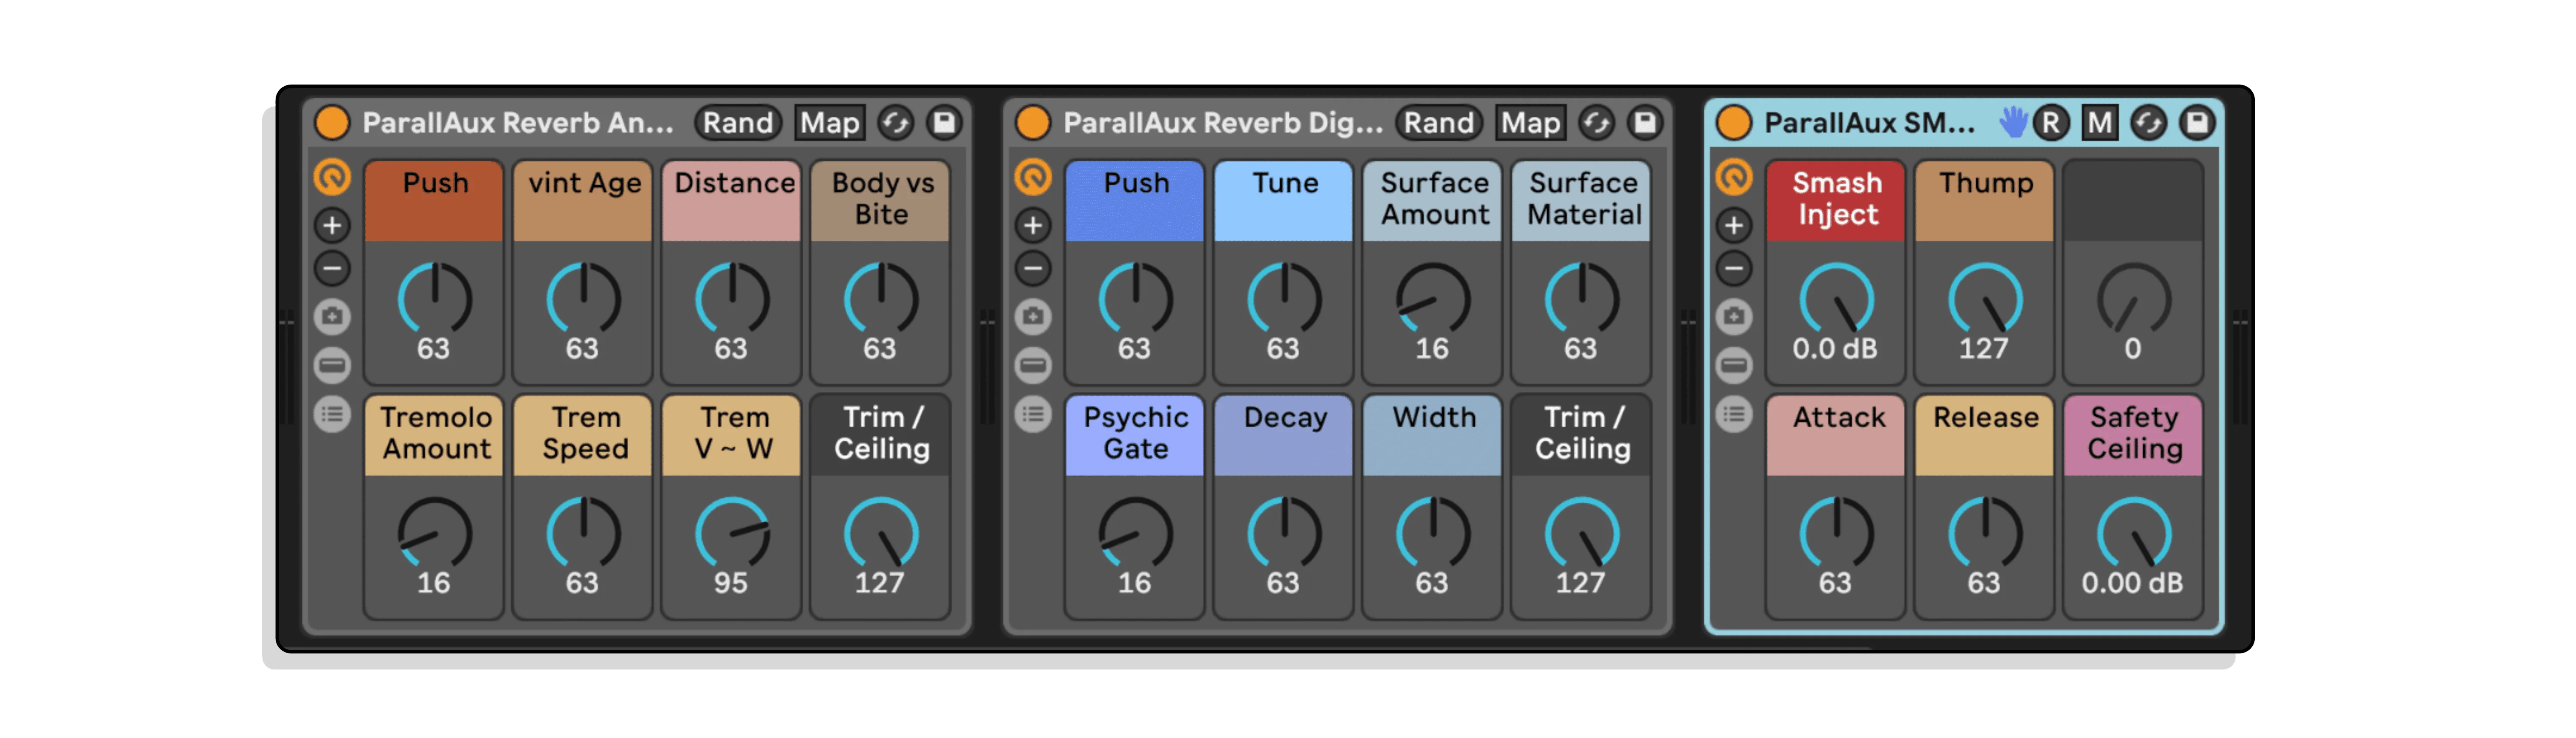Click minus remove-macro icon on Reverb Digital
2576x738 pixels.
[x=1033, y=268]
